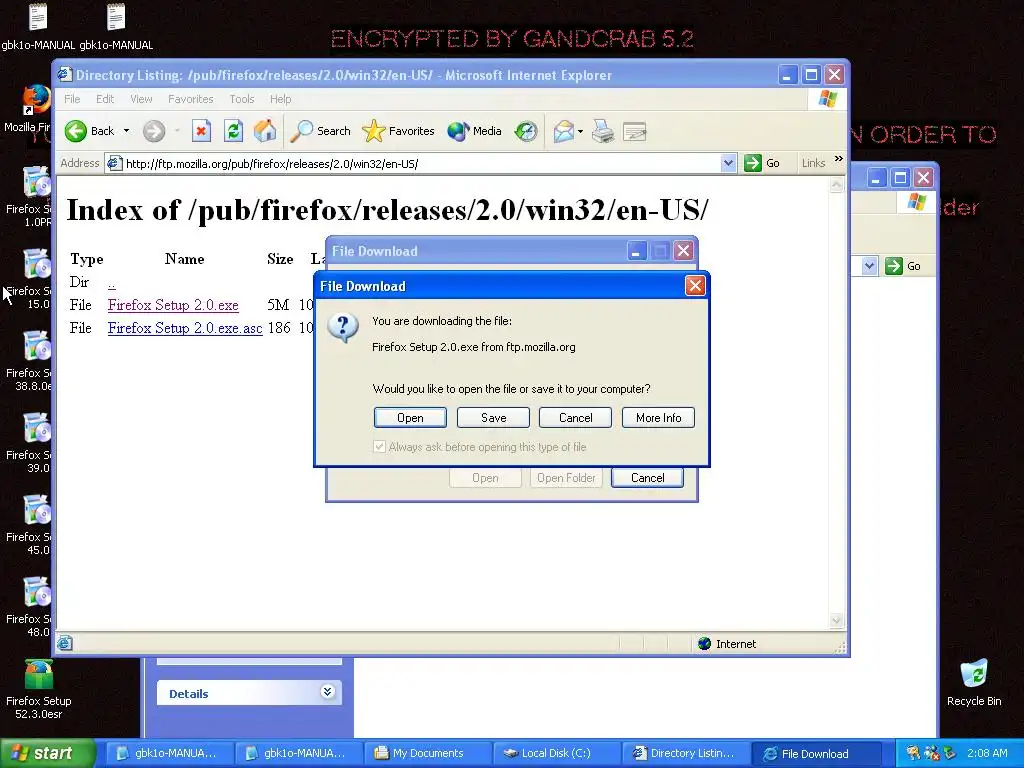Click Cancel next to the Save button
1024x768 pixels.
tap(575, 418)
